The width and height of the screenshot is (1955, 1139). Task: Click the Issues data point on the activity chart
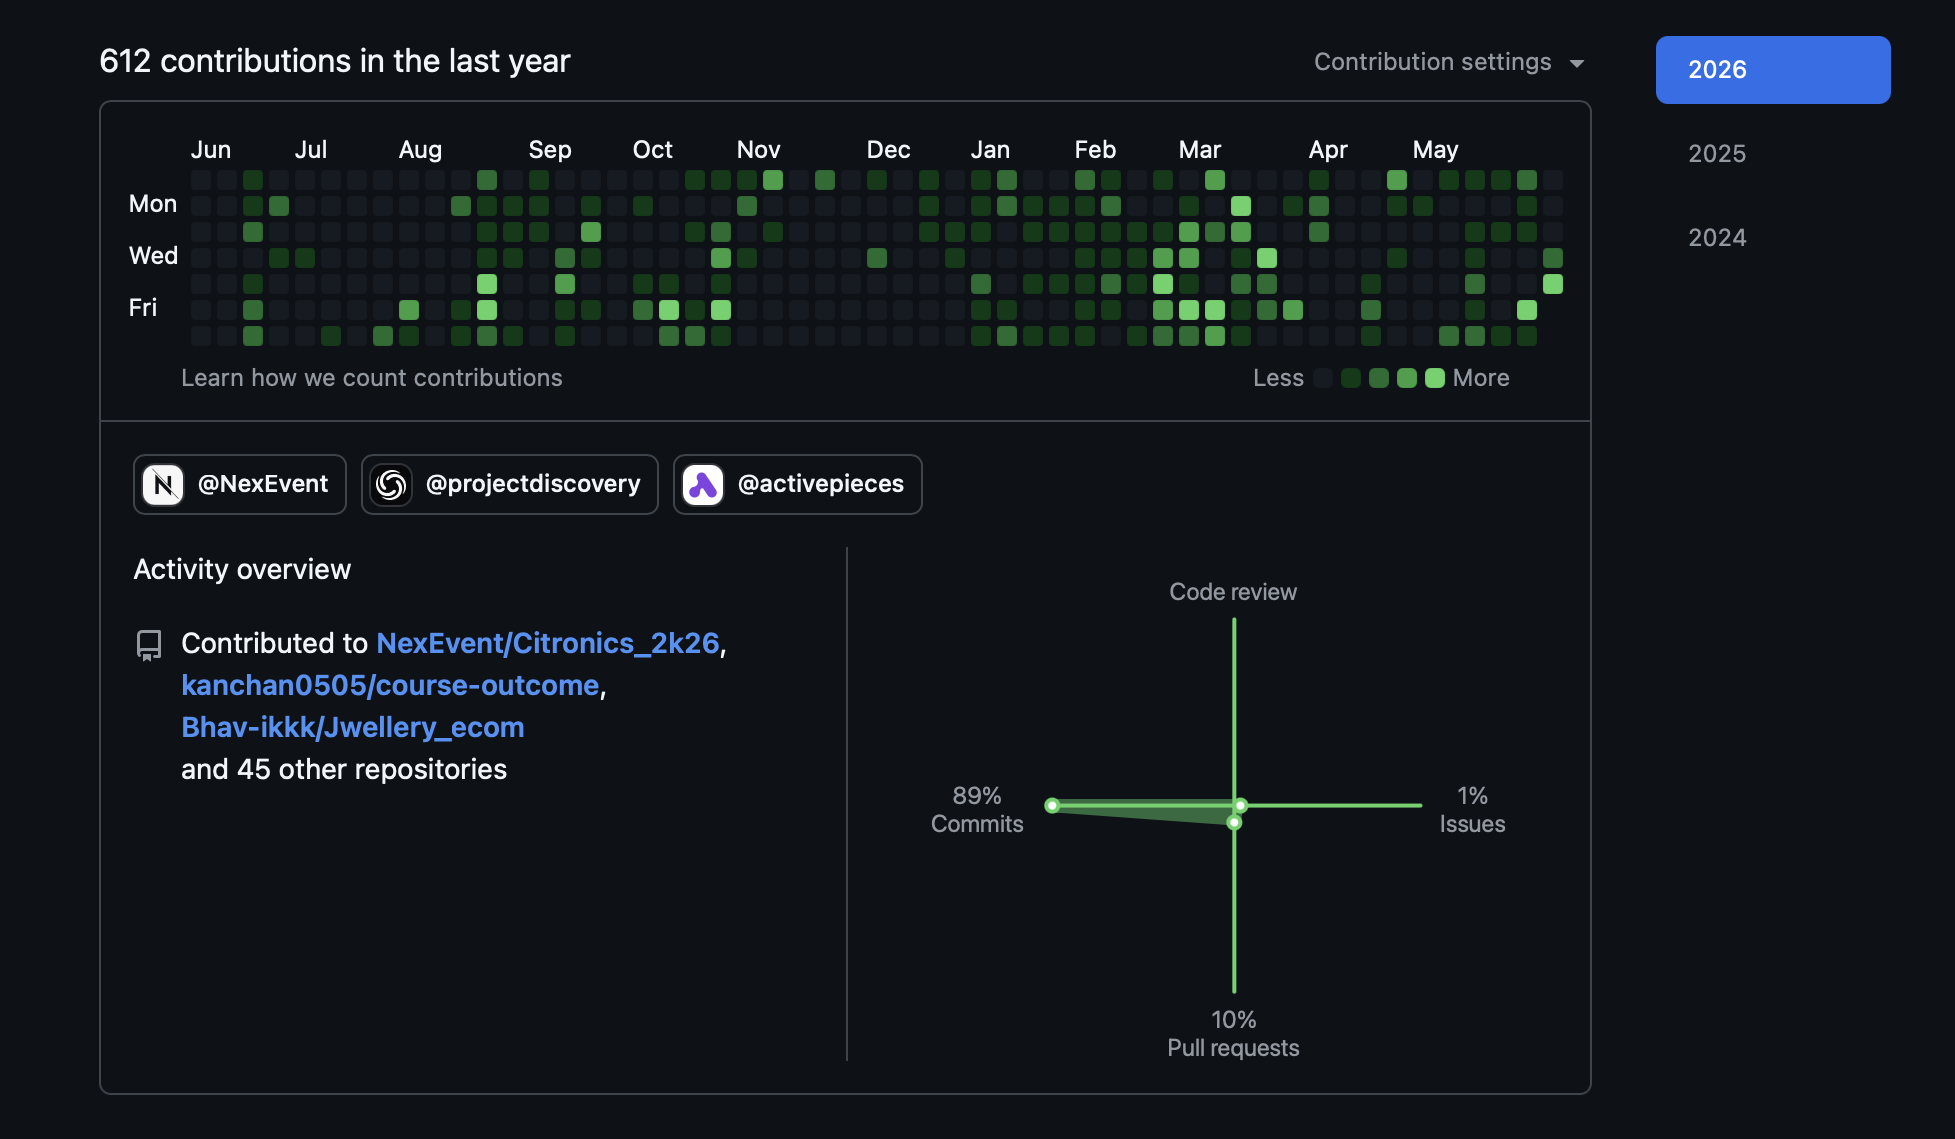coord(1240,805)
